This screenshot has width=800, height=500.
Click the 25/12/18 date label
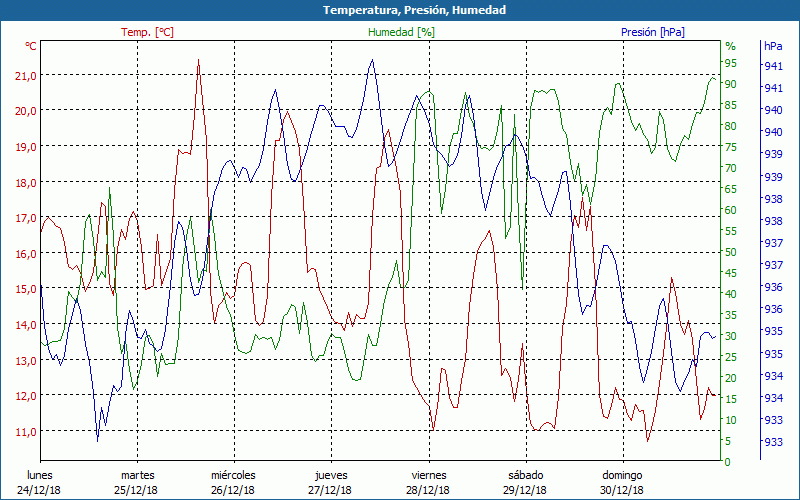pyautogui.click(x=136, y=490)
